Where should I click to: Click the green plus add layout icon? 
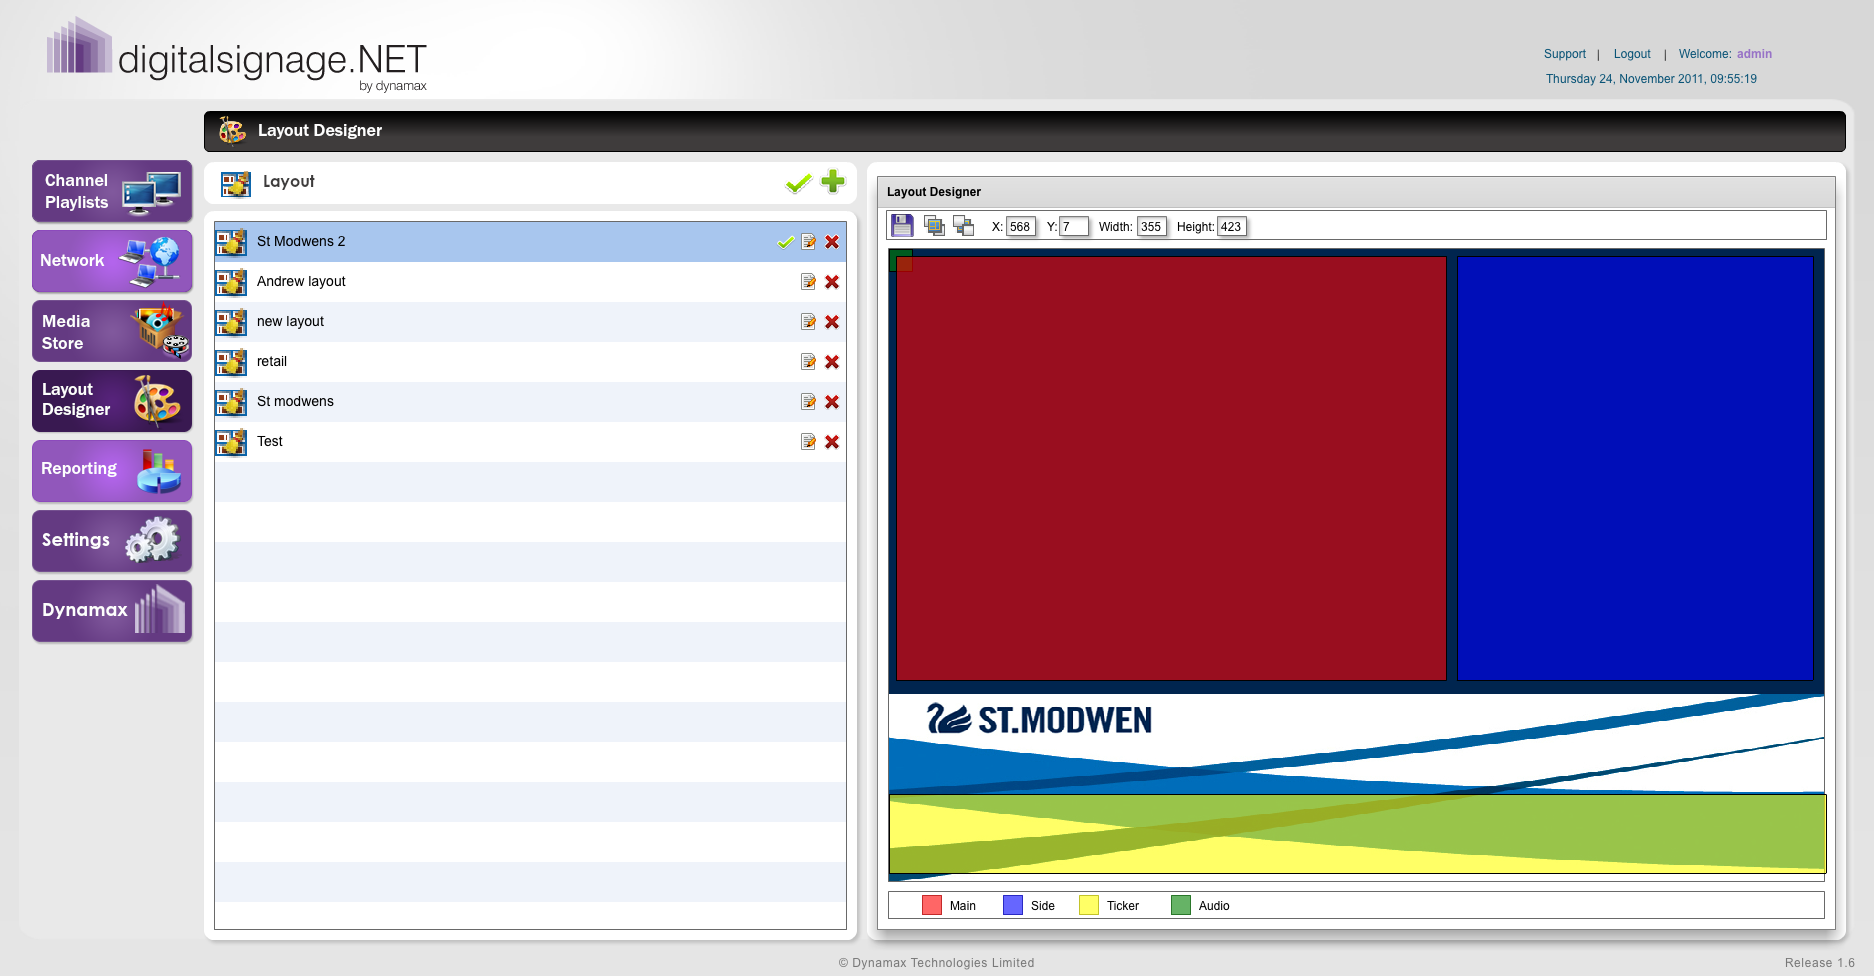click(x=833, y=181)
